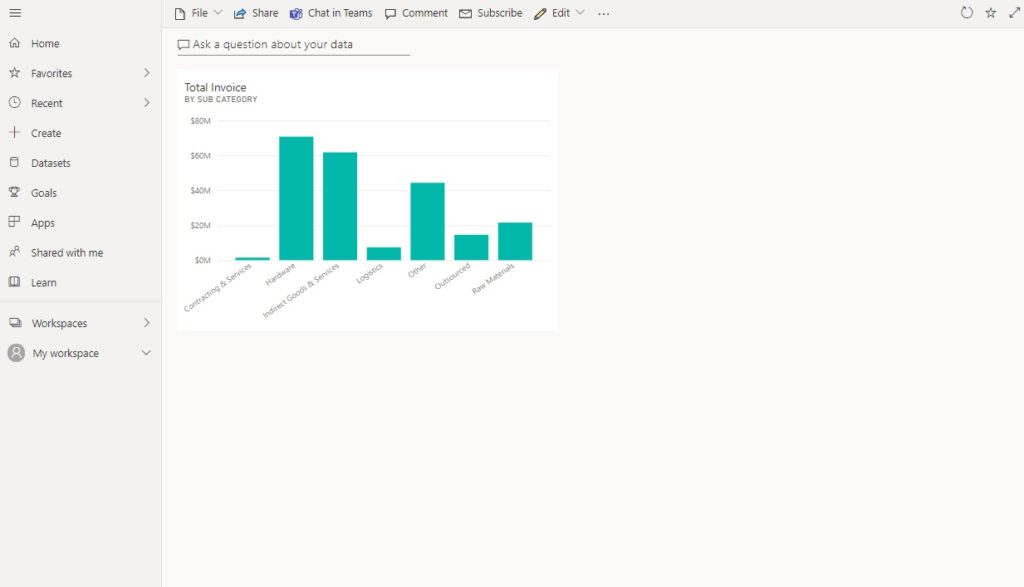
Task: Click the Share arrow icon
Action: (x=240, y=14)
